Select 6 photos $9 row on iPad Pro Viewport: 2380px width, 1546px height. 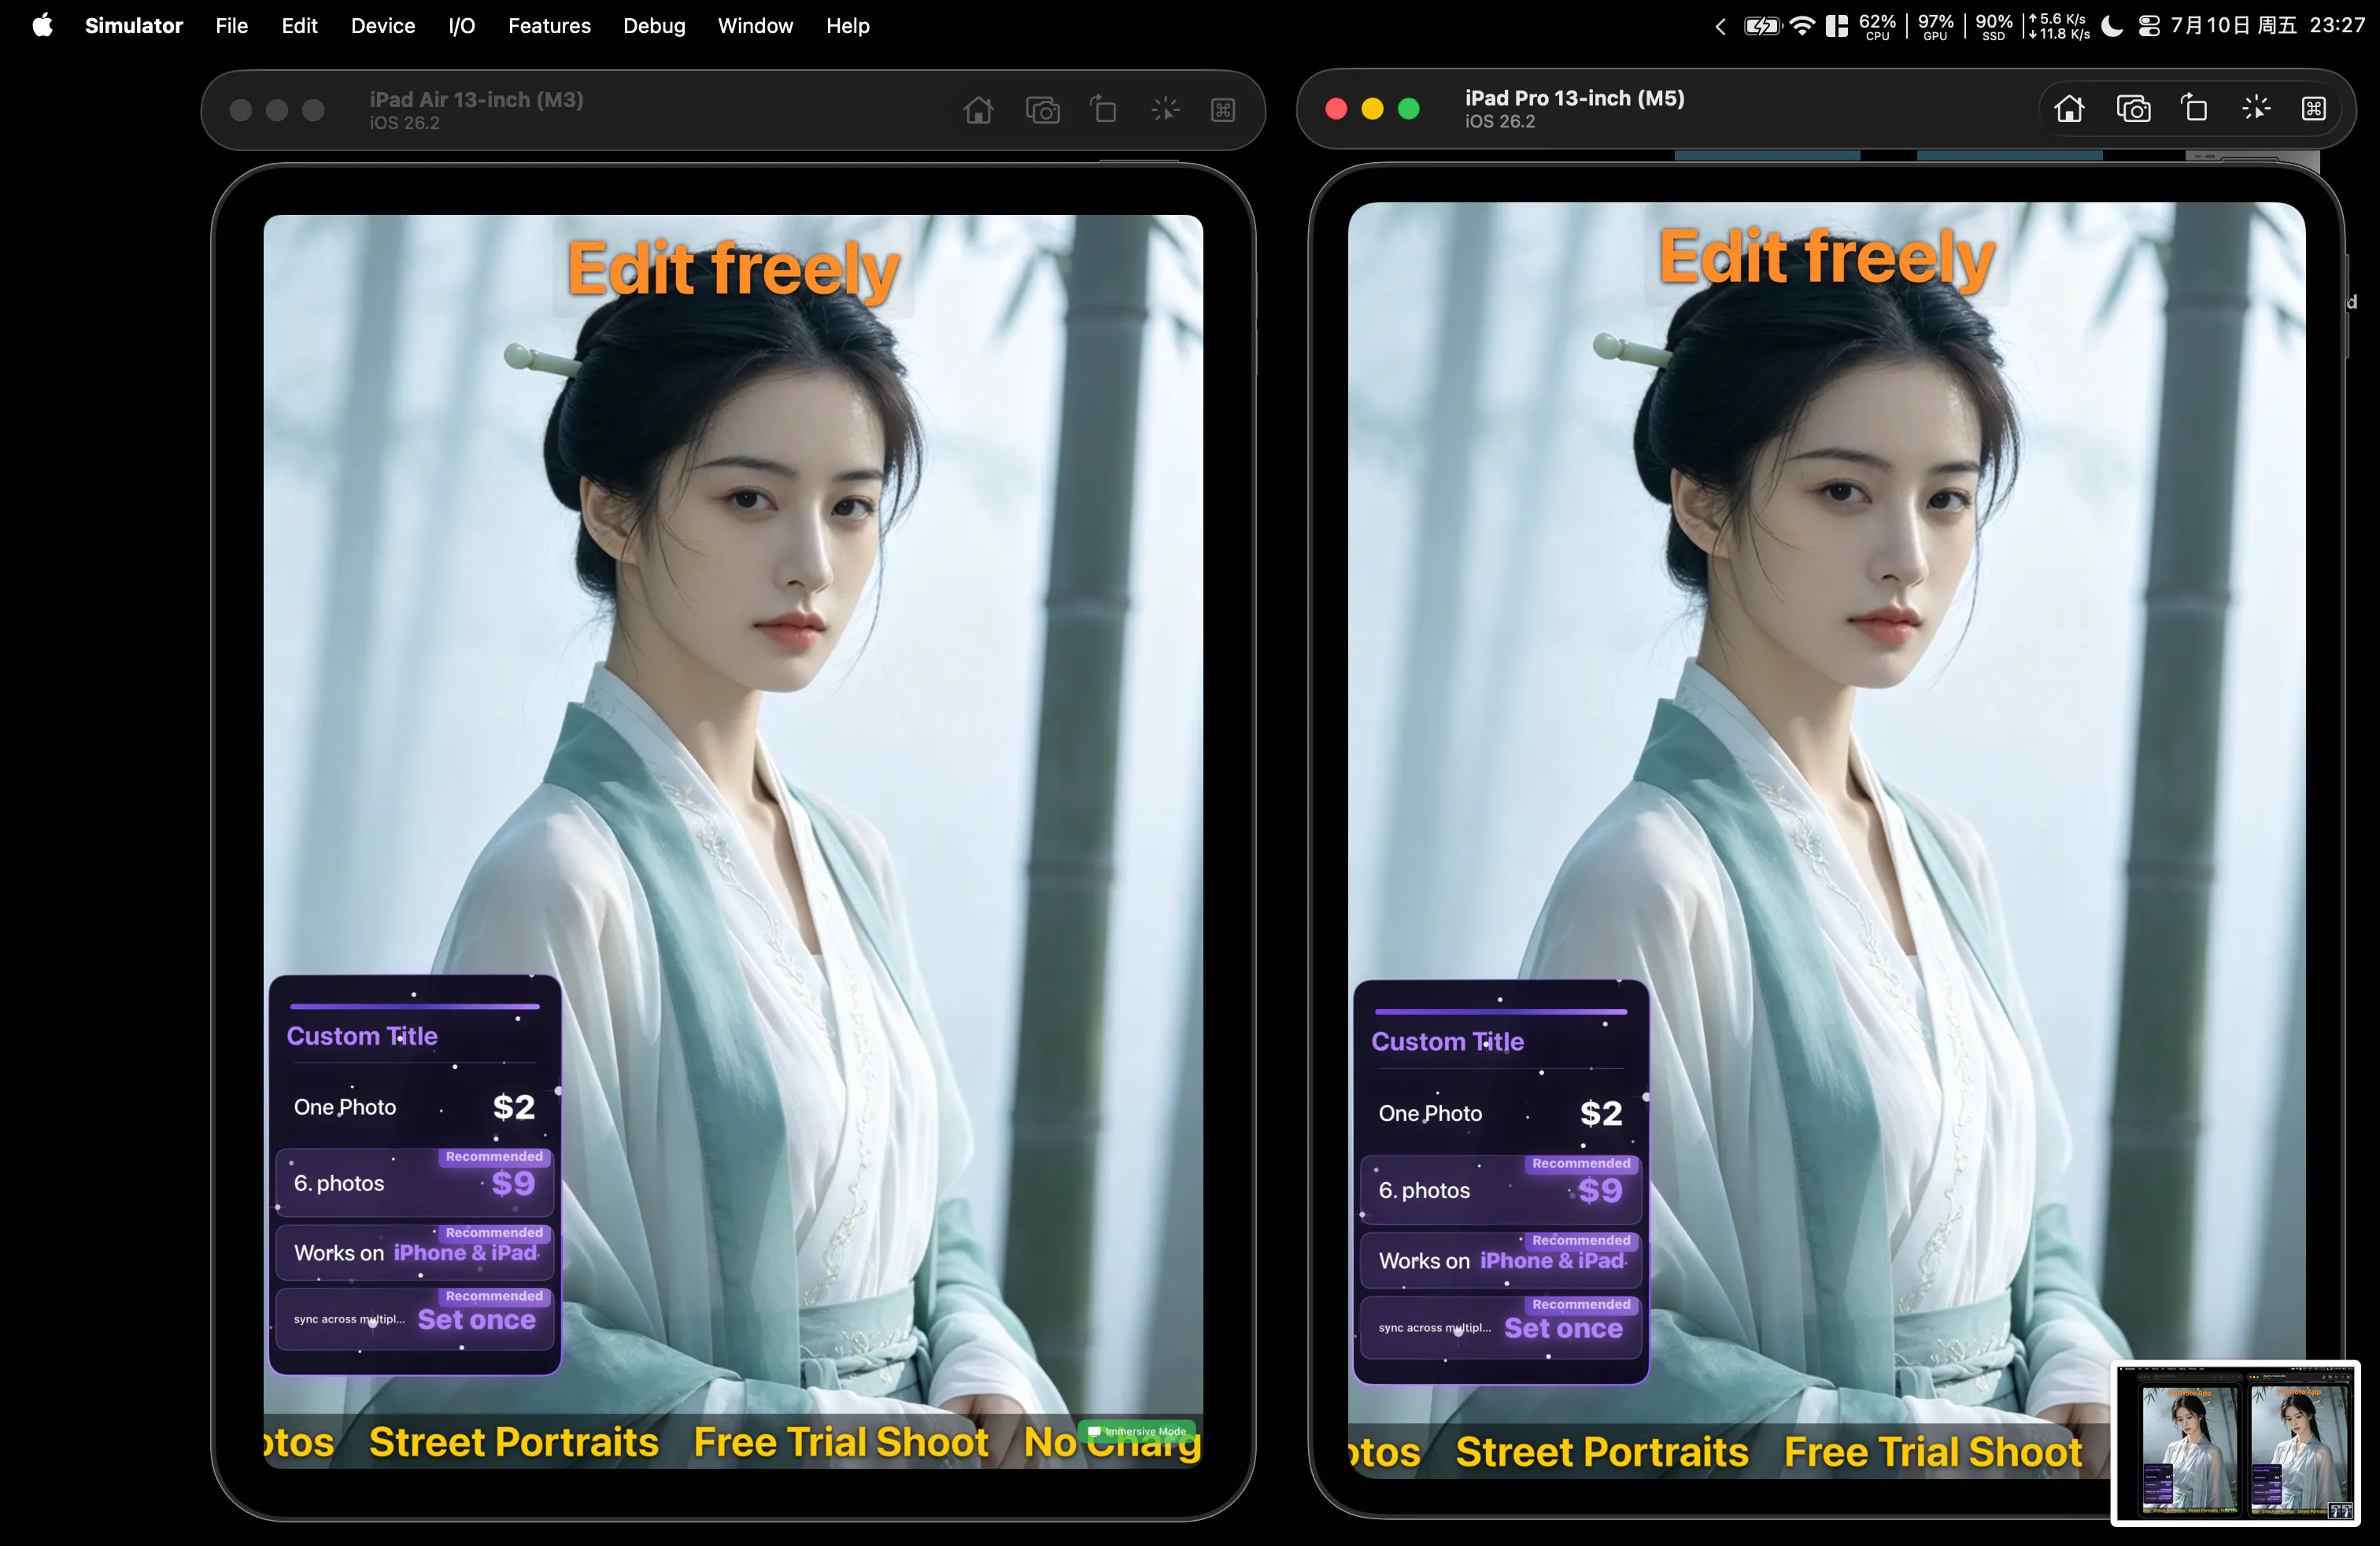pos(1500,1190)
